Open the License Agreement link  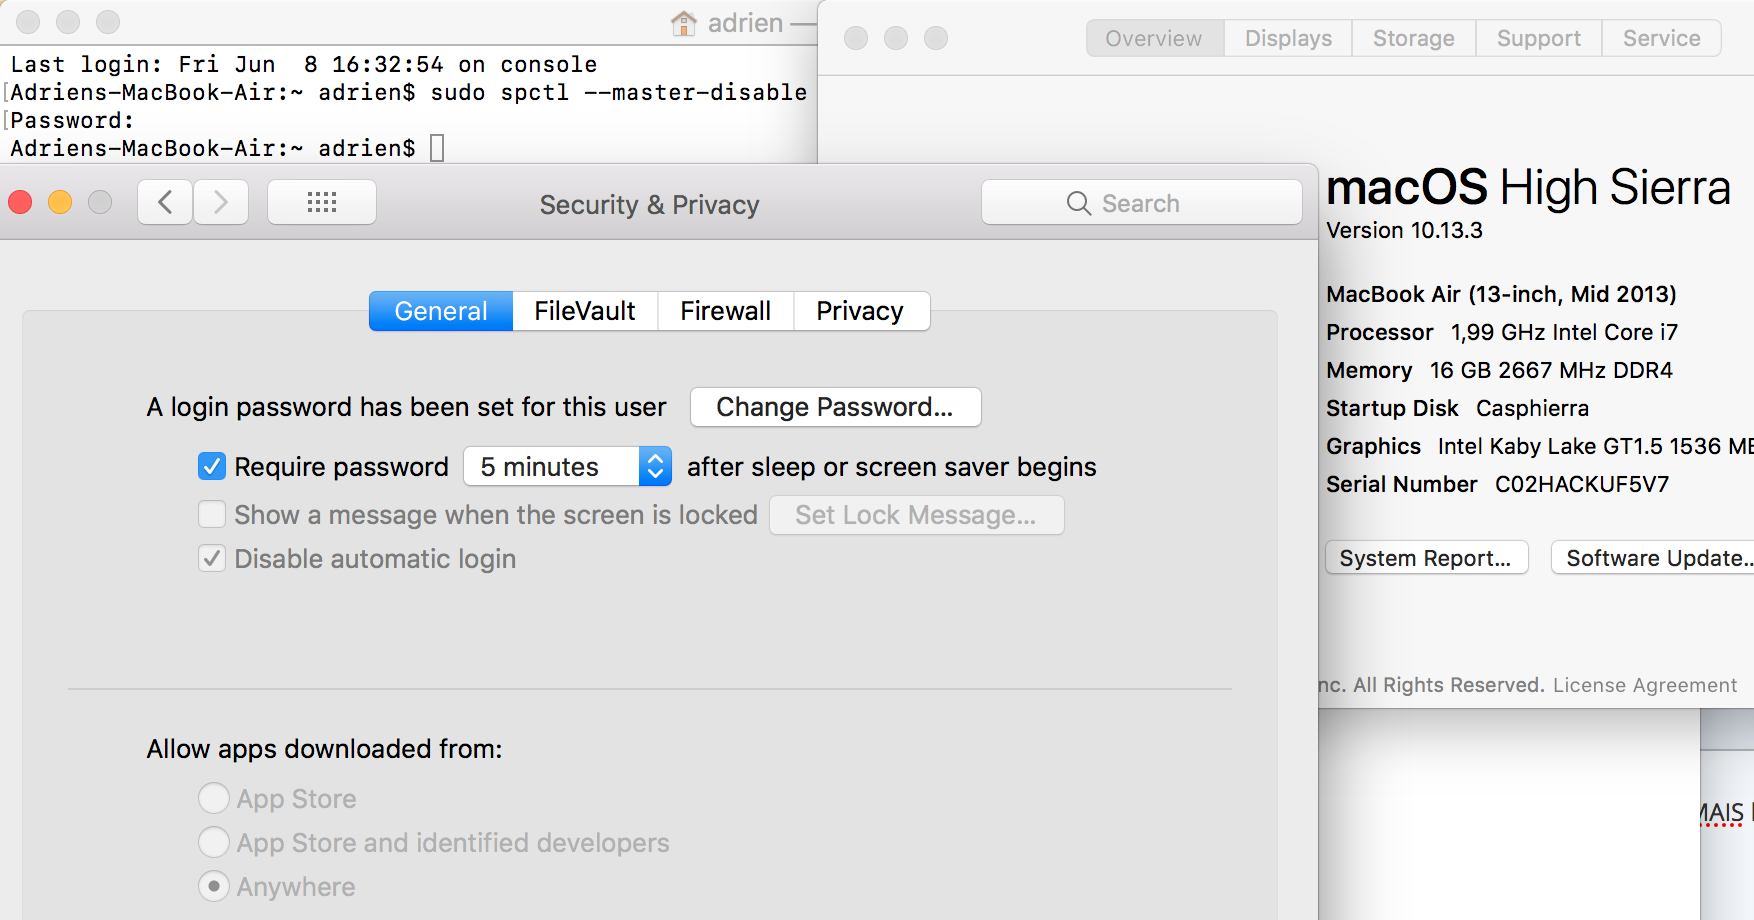1644,685
